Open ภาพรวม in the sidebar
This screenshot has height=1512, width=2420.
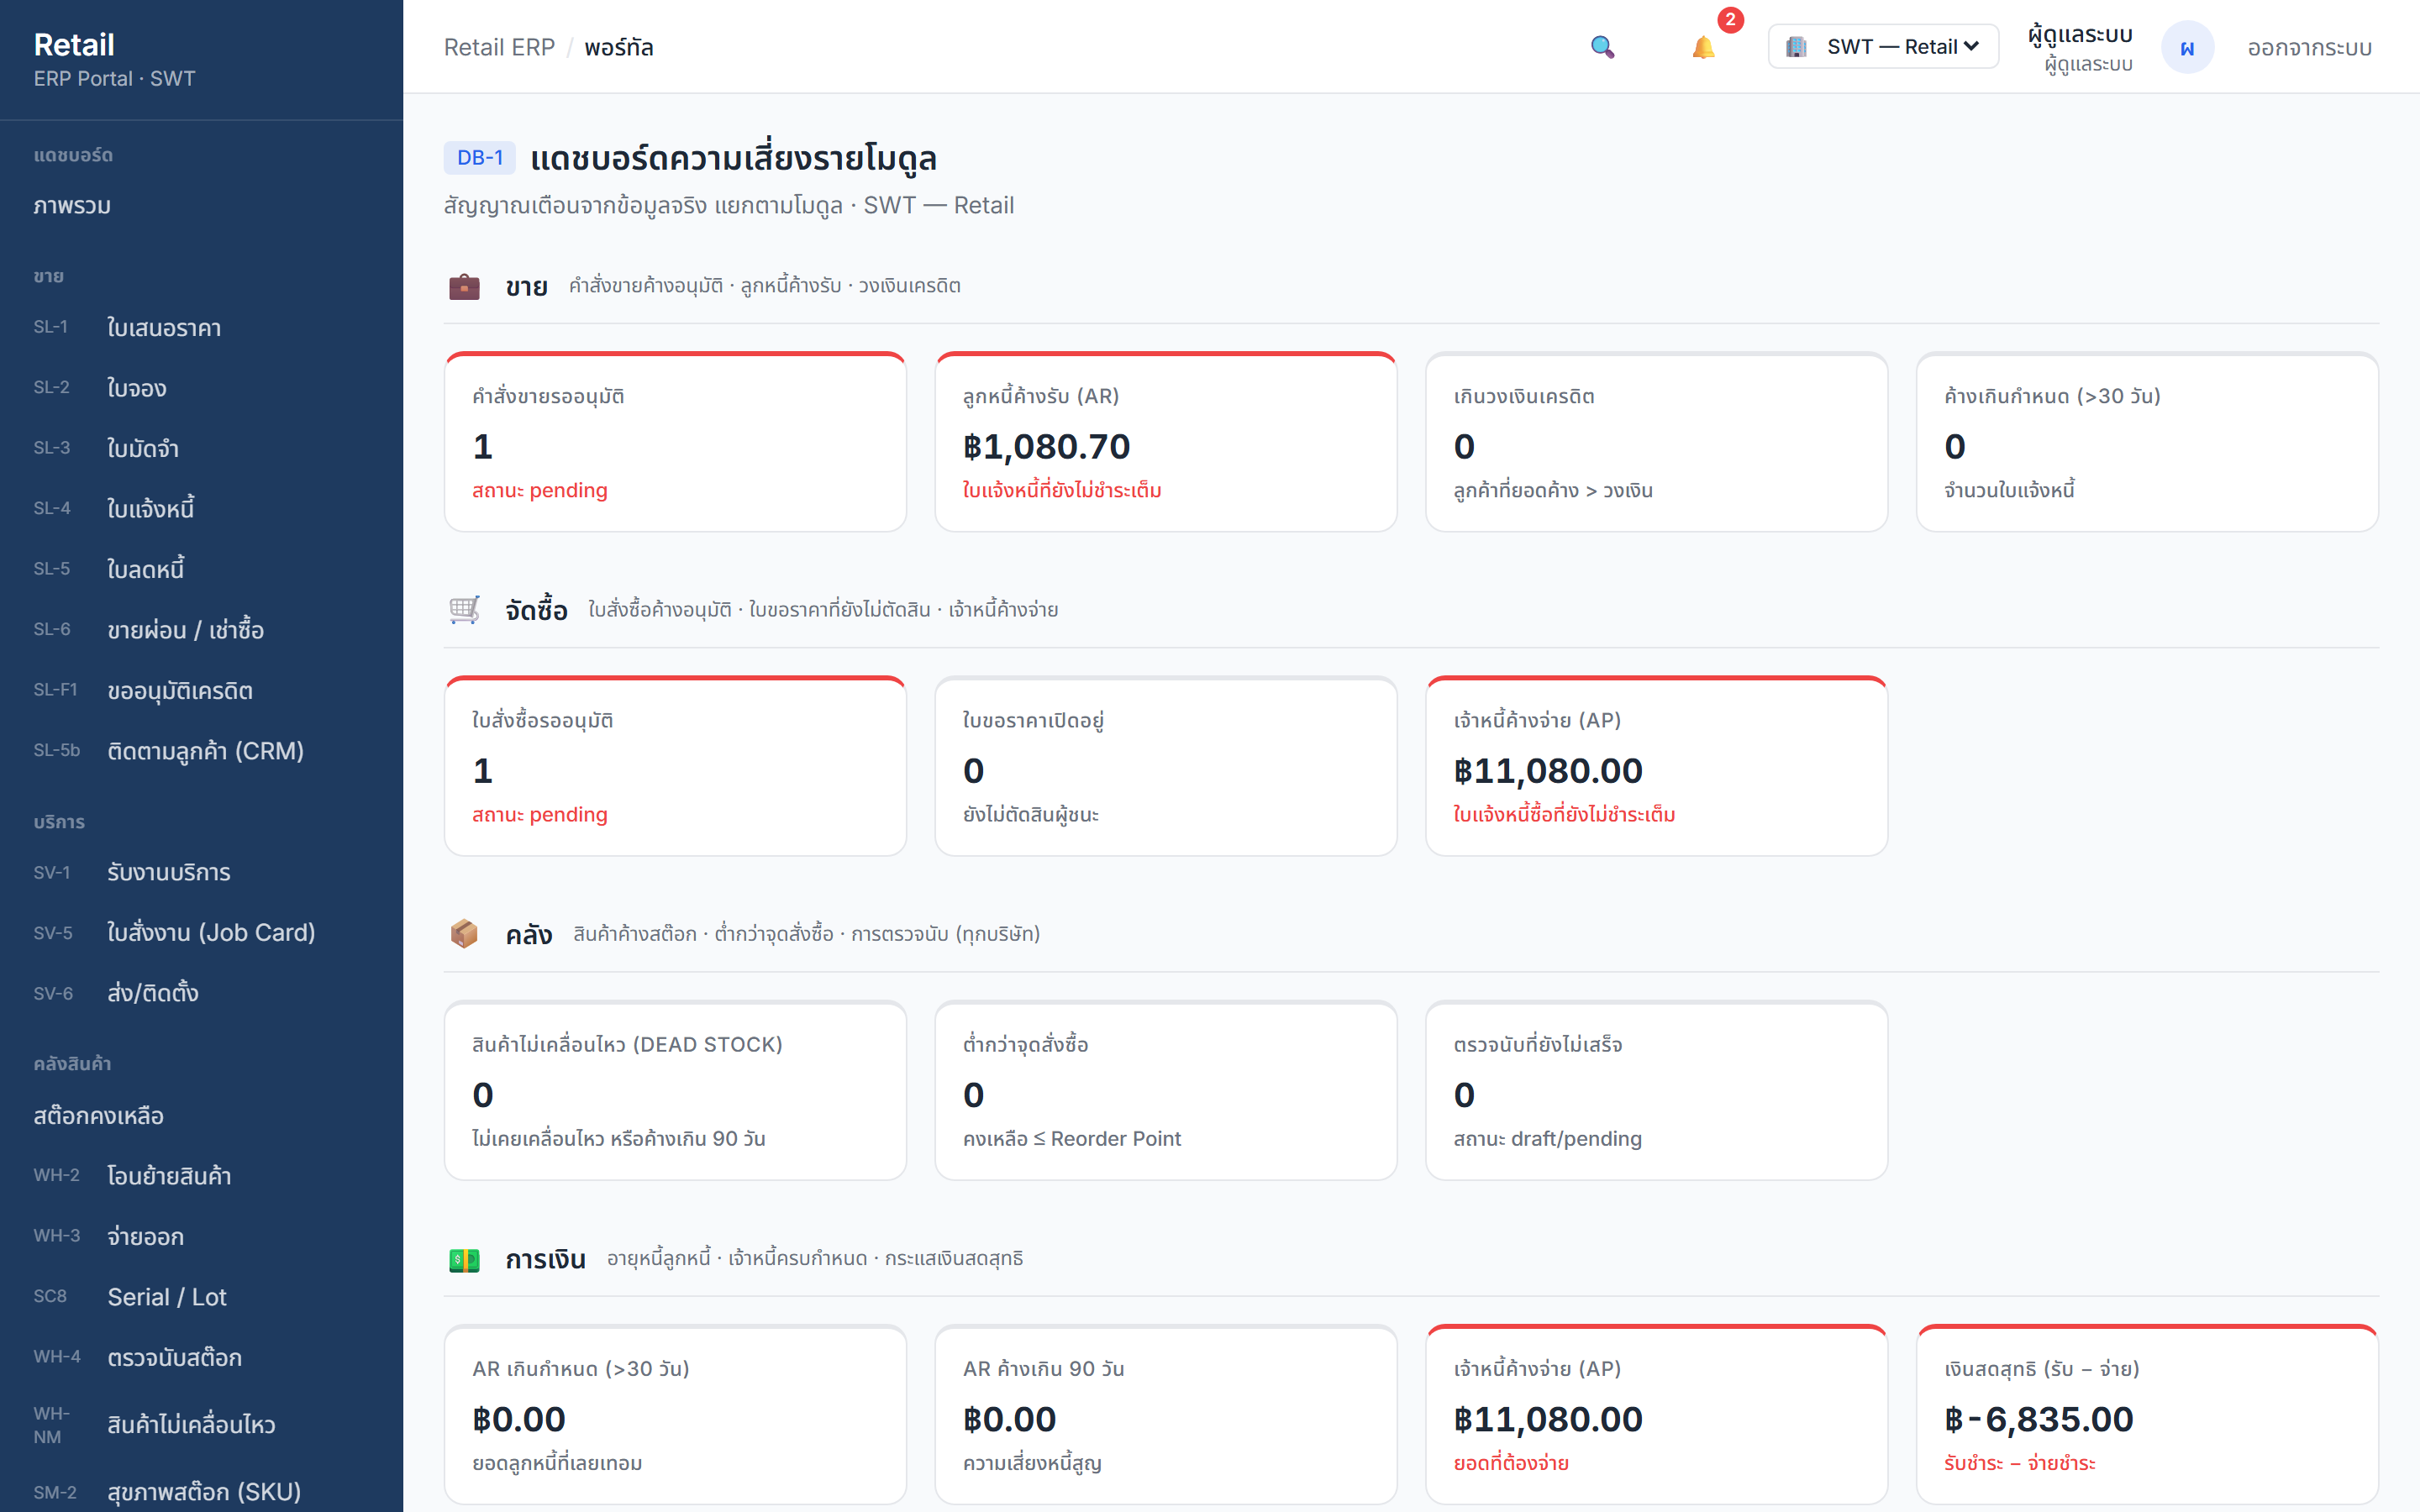pos(201,206)
